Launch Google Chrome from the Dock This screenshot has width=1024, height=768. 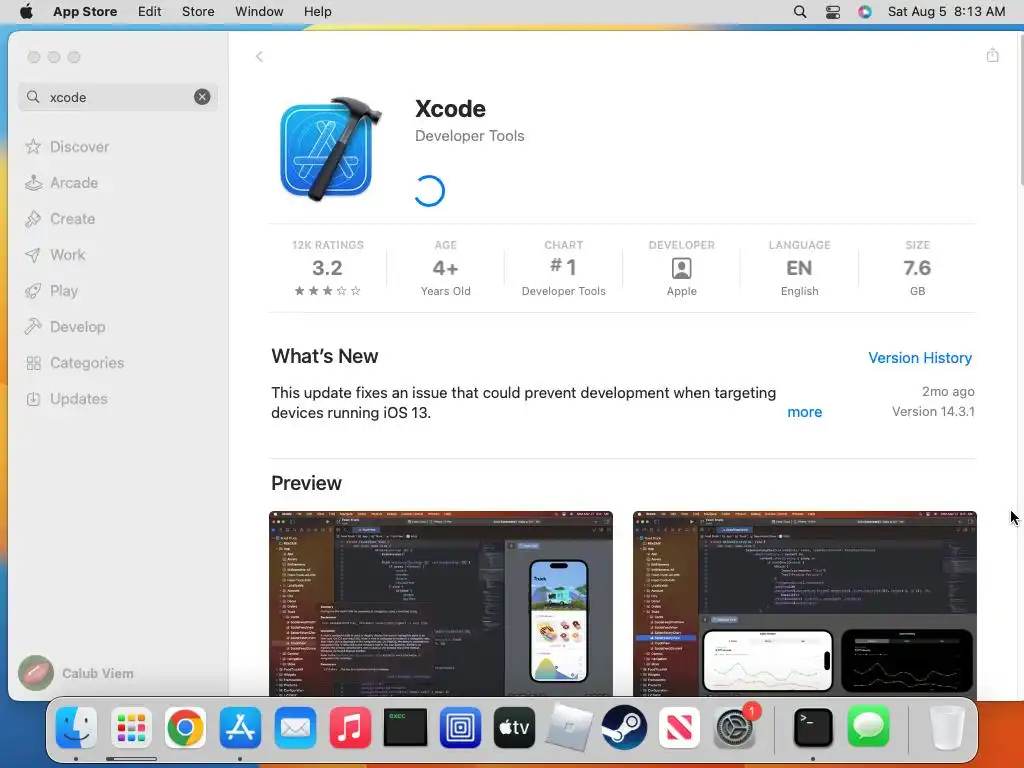(x=185, y=727)
